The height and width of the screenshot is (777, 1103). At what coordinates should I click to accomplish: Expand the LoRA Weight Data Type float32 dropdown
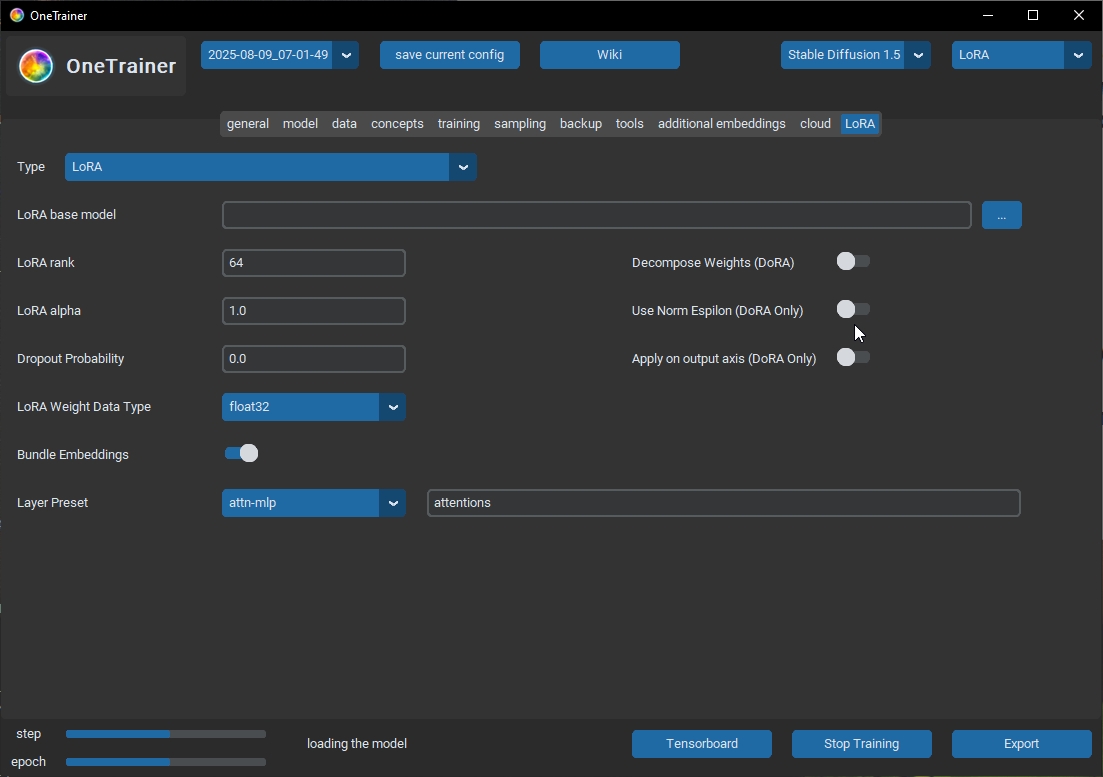point(314,407)
